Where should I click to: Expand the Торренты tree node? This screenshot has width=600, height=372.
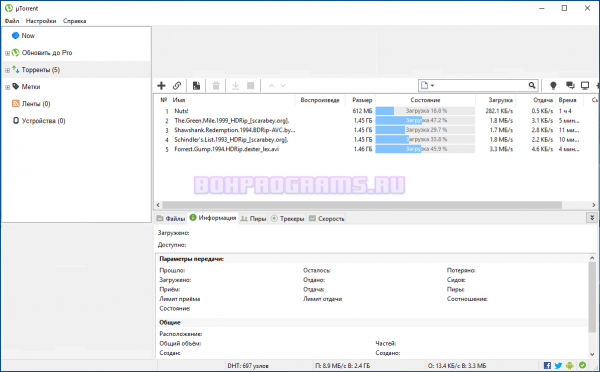pyautogui.click(x=7, y=70)
